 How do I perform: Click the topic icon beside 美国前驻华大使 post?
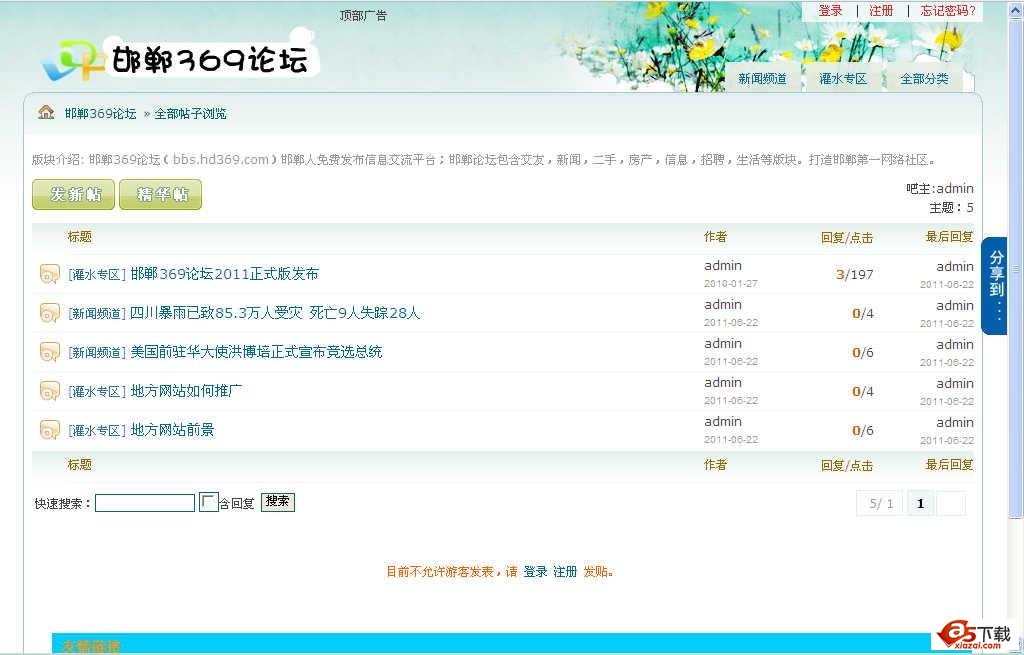coord(50,352)
